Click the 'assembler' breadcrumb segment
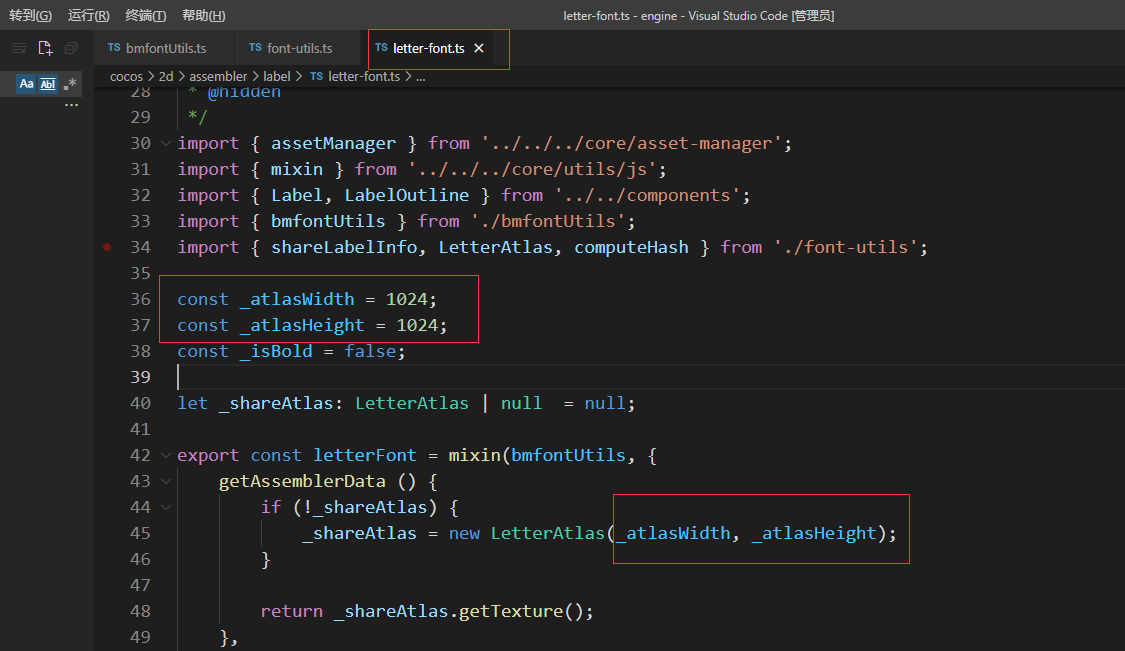The width and height of the screenshot is (1125, 651). click(x=218, y=76)
